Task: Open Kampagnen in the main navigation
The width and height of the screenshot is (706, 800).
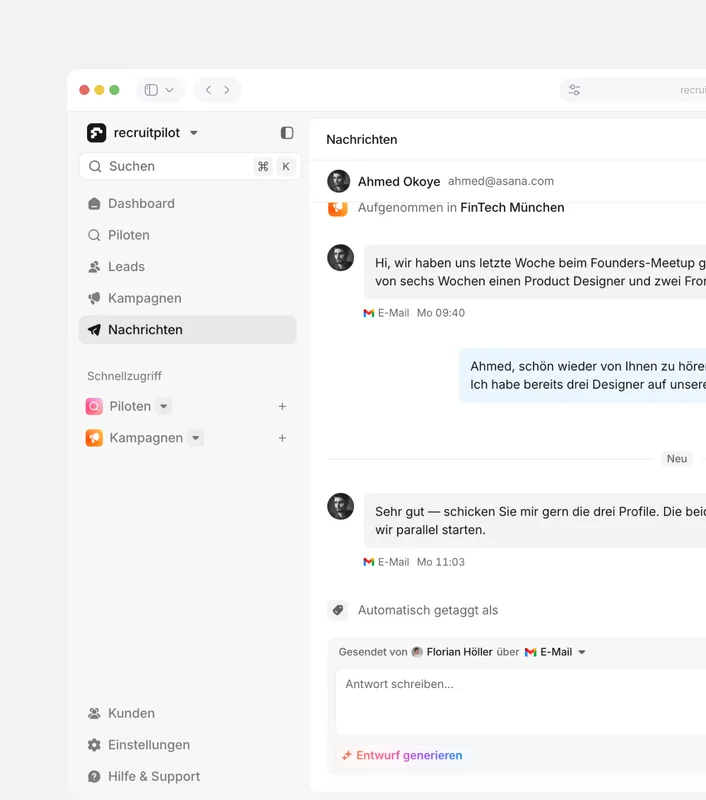Action: tap(187, 298)
